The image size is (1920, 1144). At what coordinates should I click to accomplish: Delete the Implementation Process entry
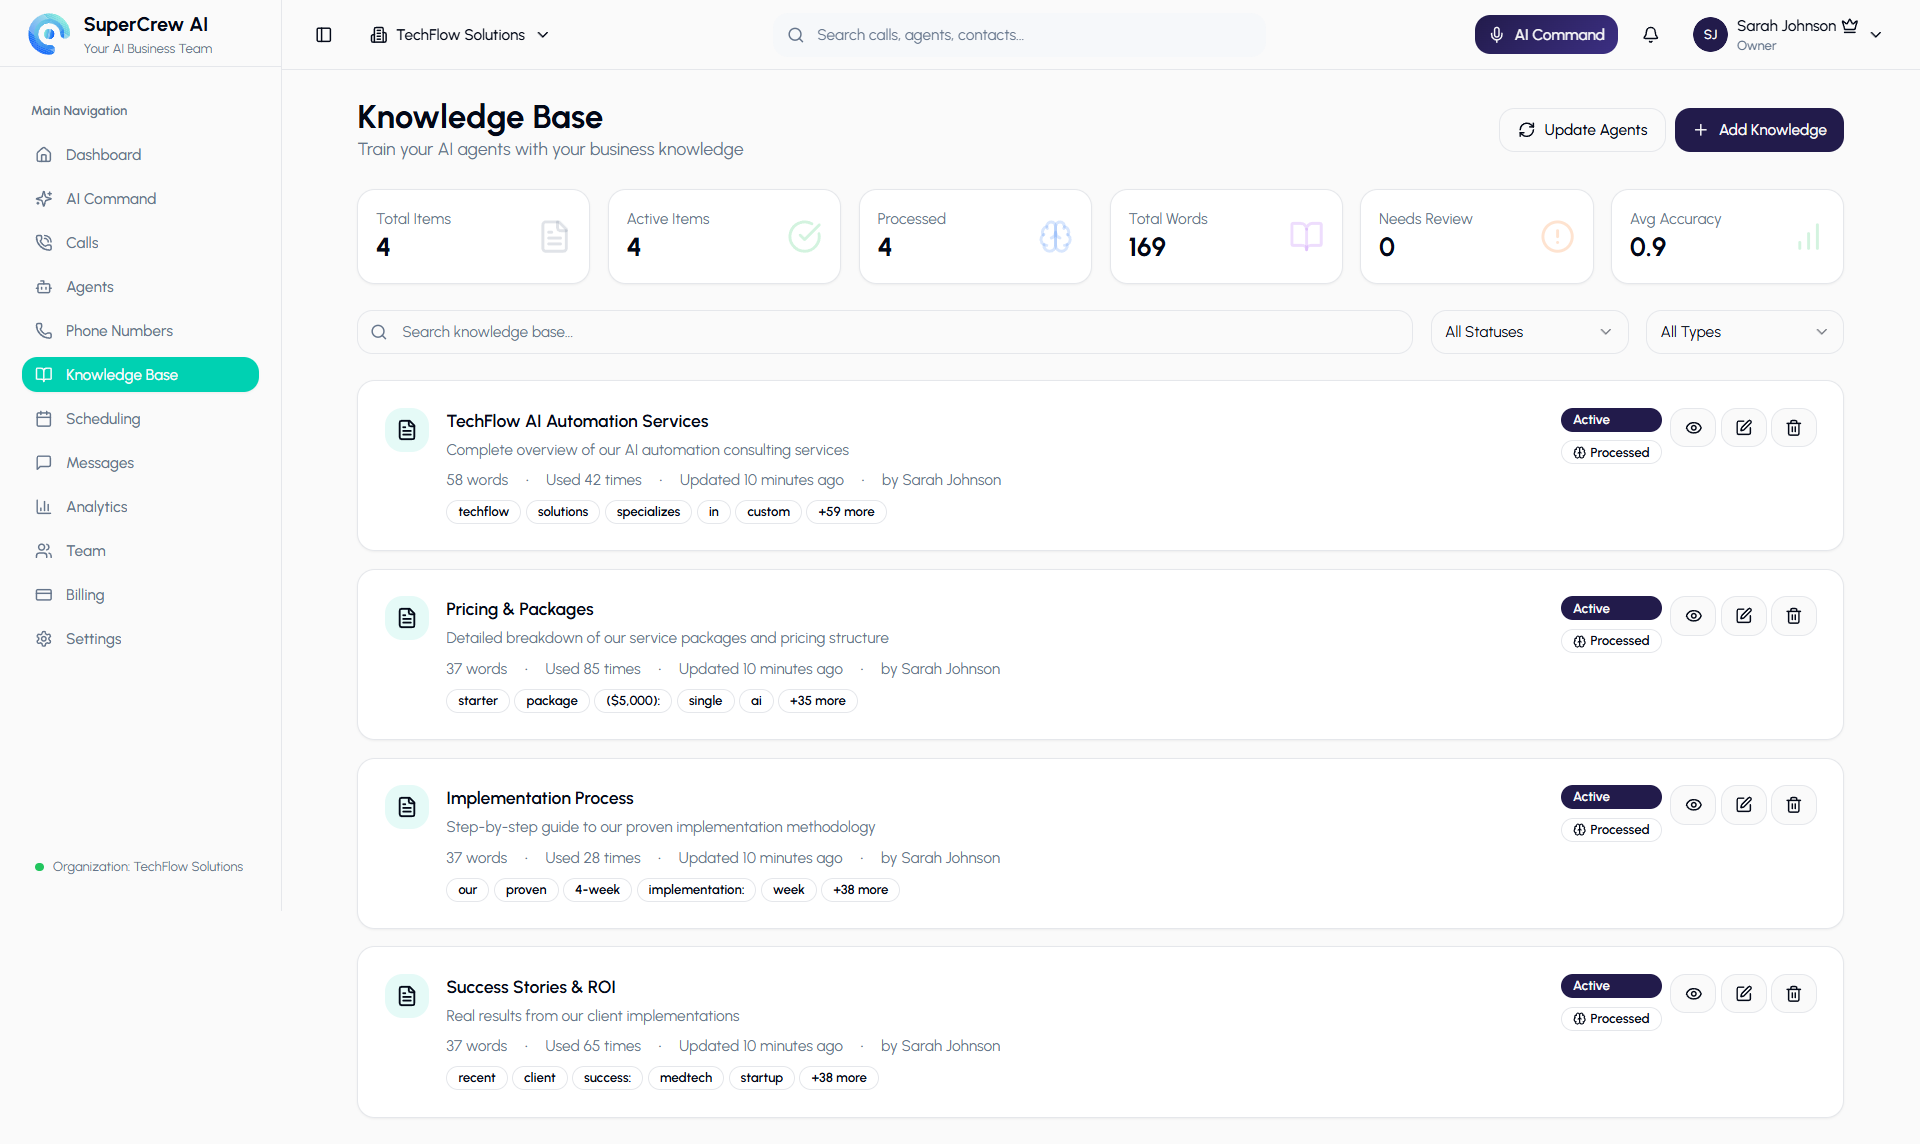click(x=1794, y=805)
